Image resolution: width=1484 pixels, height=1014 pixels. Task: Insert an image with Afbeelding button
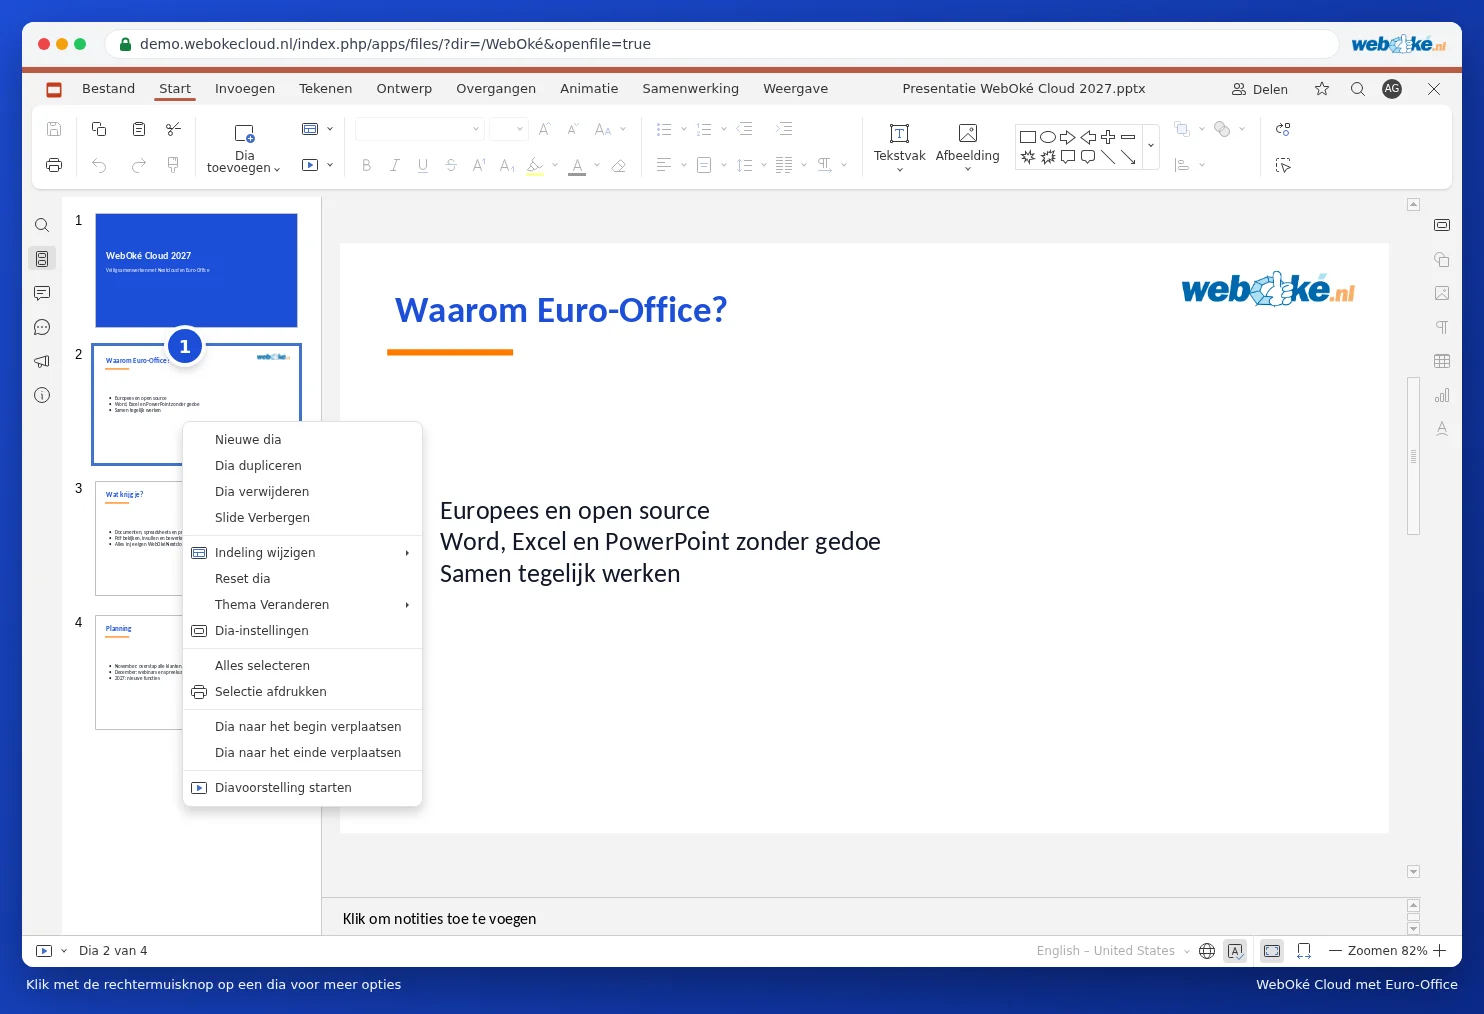click(x=967, y=146)
